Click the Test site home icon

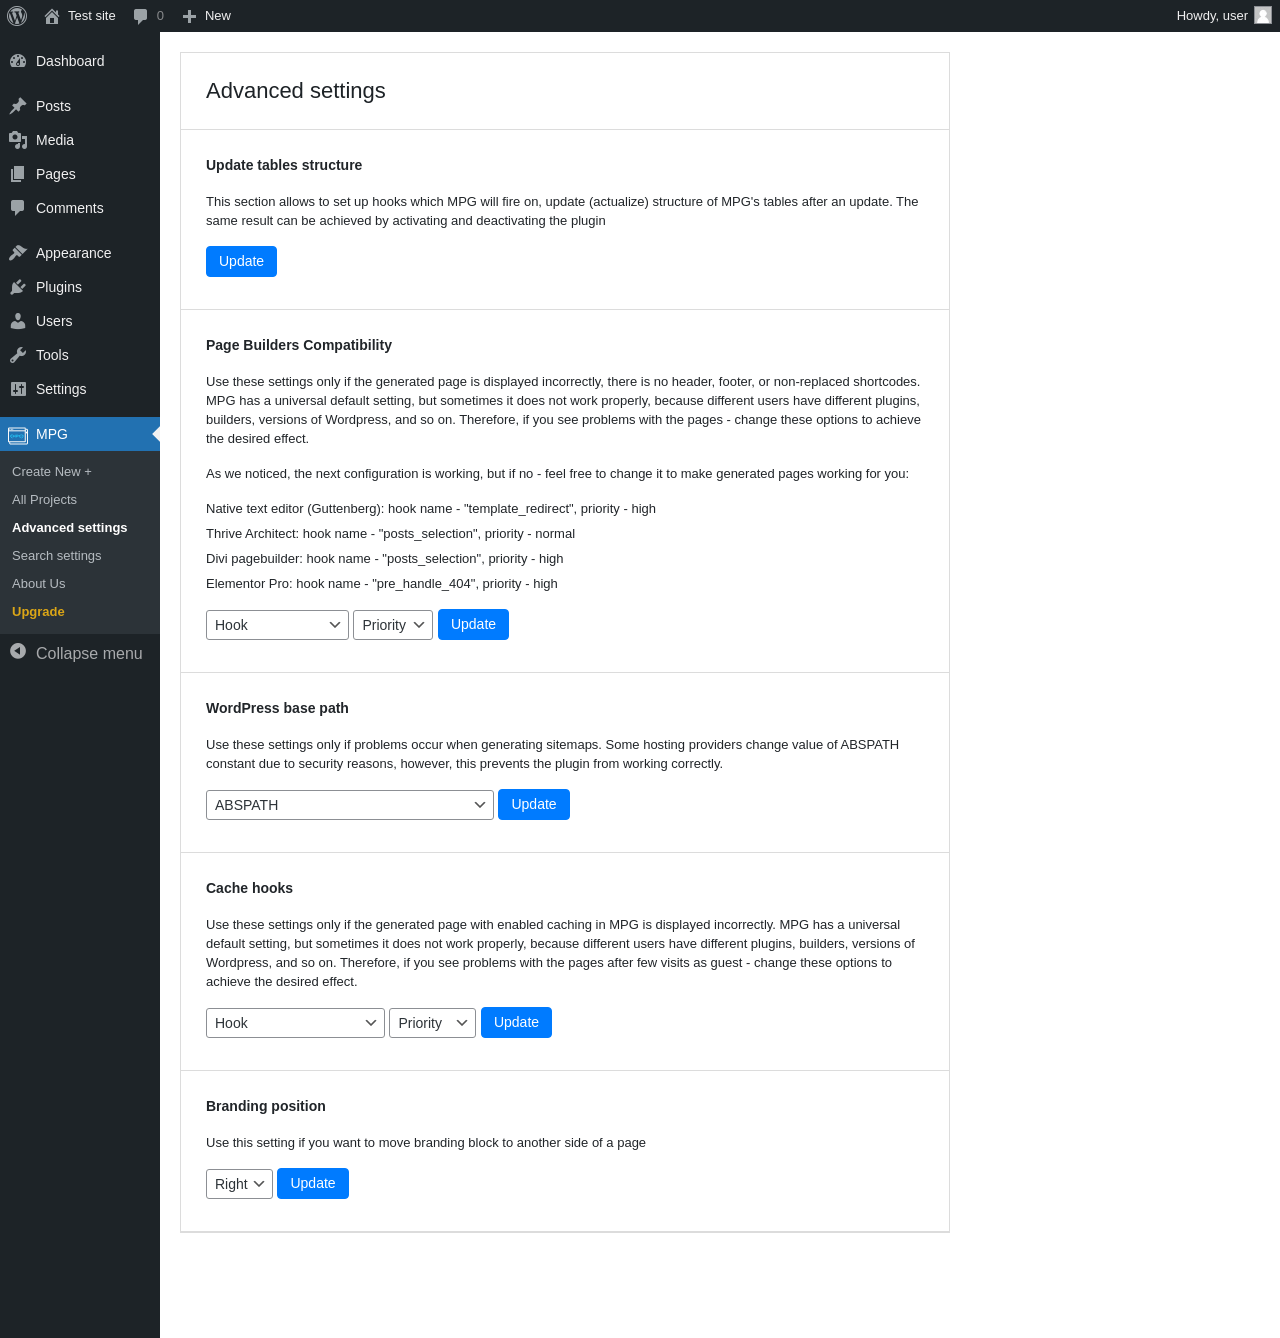pyautogui.click(x=52, y=16)
